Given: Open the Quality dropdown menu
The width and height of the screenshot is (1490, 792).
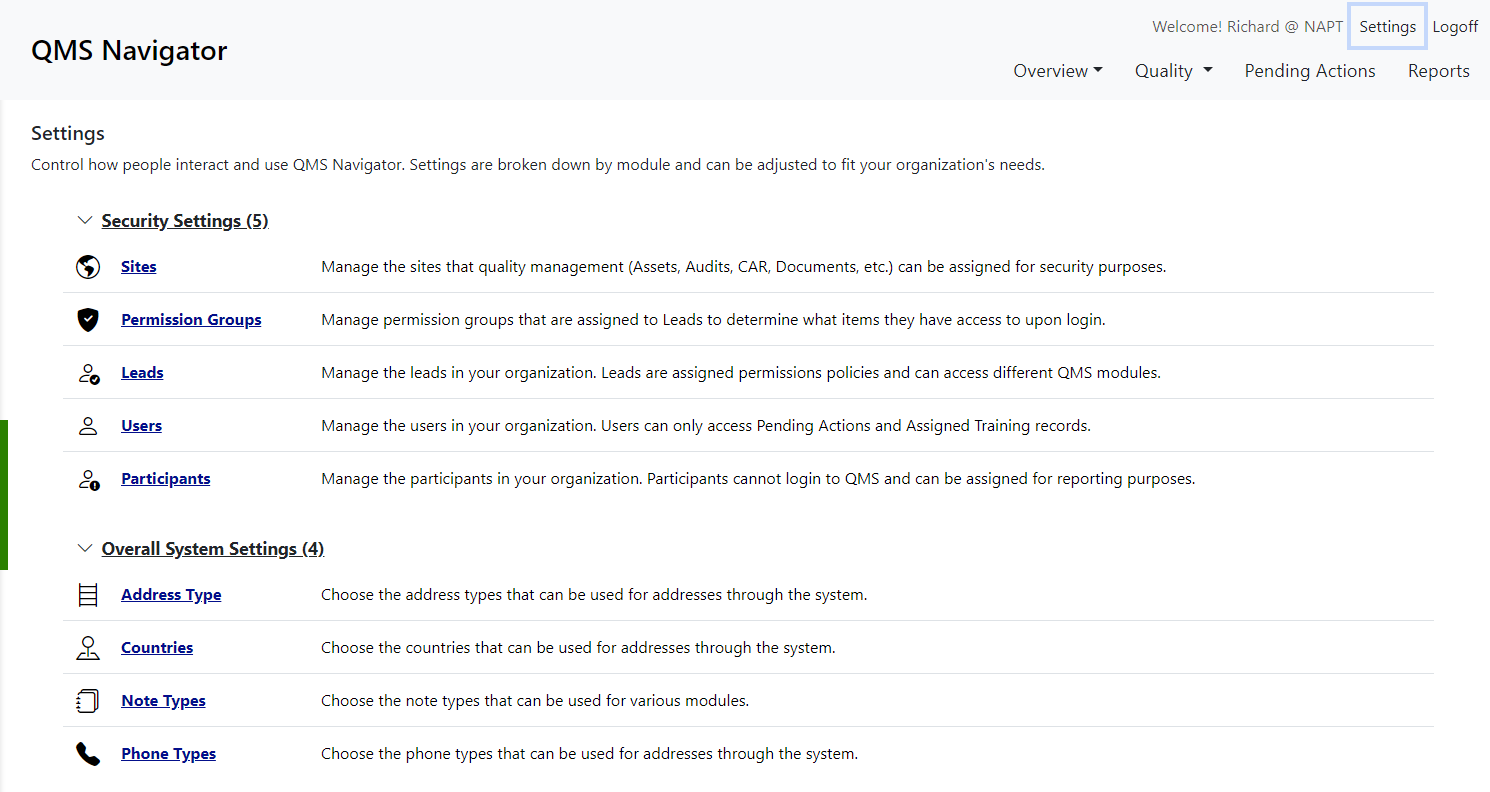Looking at the screenshot, I should [x=1173, y=71].
